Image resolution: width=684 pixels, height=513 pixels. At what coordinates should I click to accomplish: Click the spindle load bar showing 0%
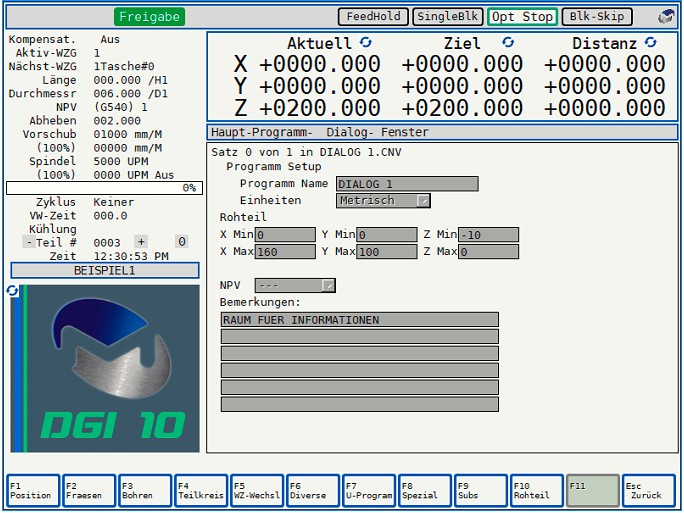click(x=104, y=188)
